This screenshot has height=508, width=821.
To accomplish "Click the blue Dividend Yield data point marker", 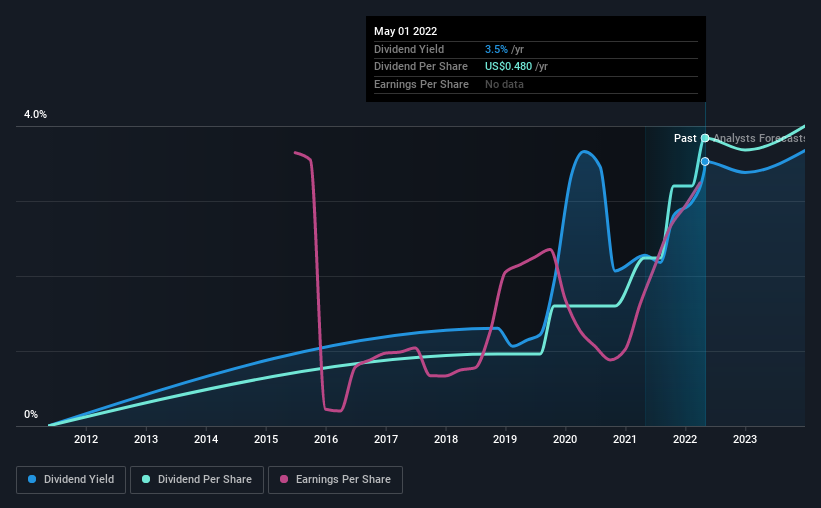I will coord(705,161).
